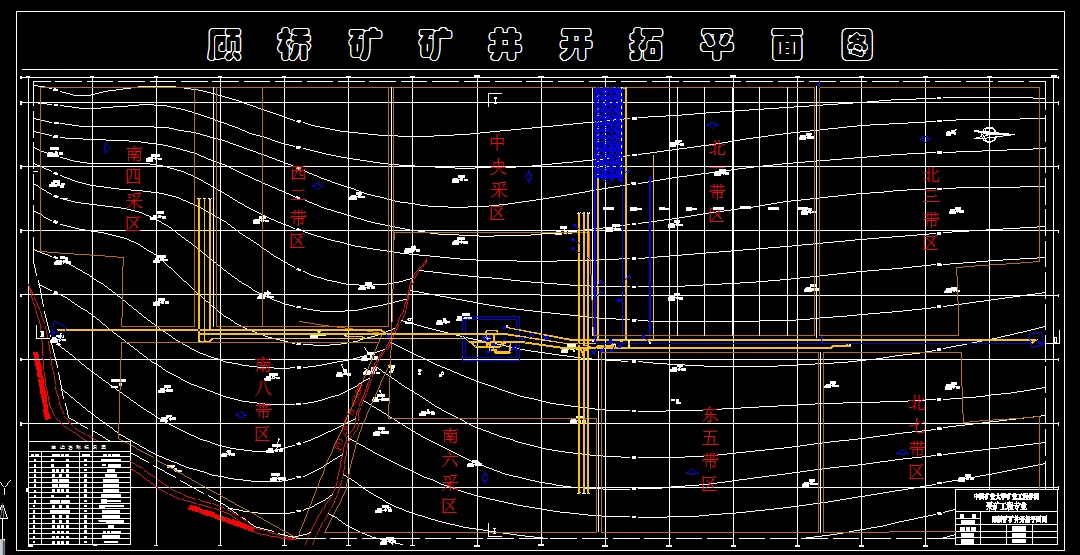Select the 西二带区 region label
The width and height of the screenshot is (1080, 555).
pyautogui.click(x=298, y=207)
